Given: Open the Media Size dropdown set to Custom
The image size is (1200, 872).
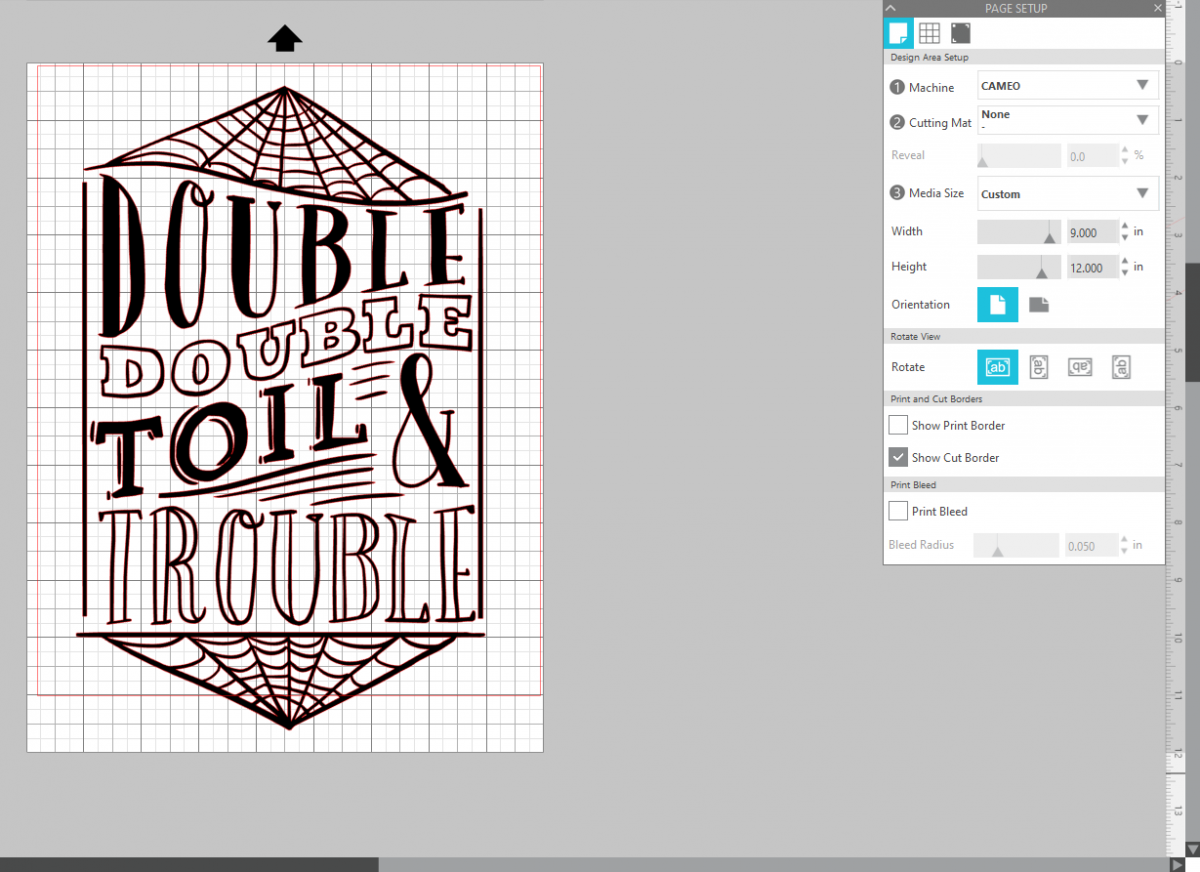Looking at the screenshot, I should [x=1067, y=194].
